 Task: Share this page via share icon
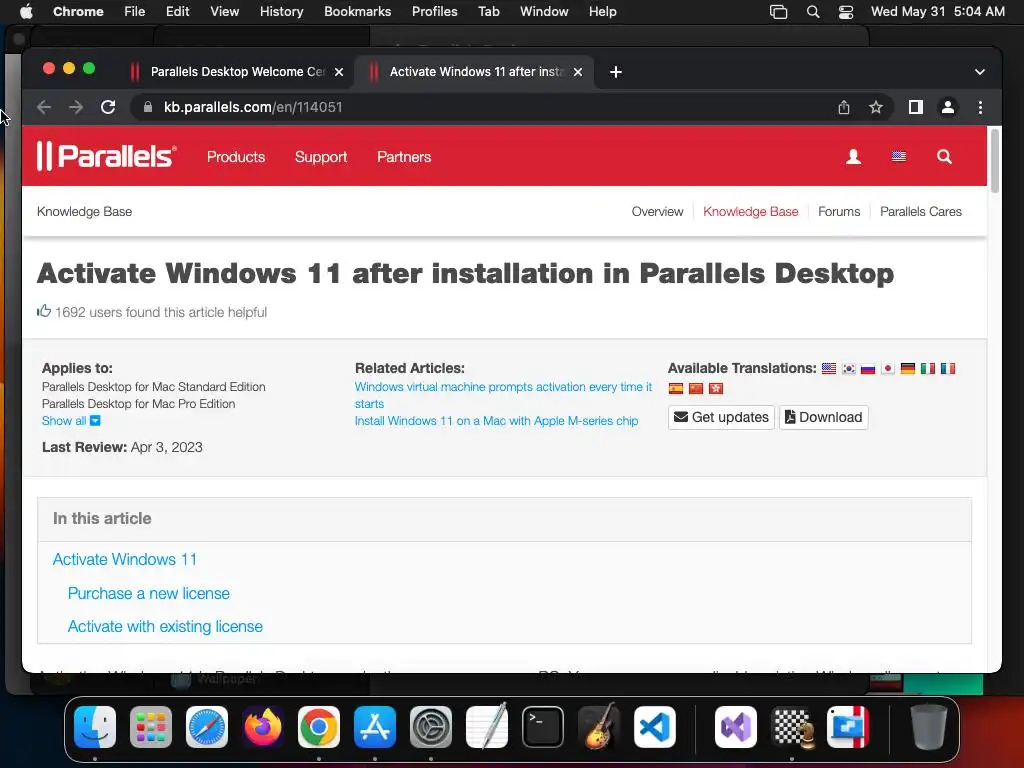click(x=844, y=107)
